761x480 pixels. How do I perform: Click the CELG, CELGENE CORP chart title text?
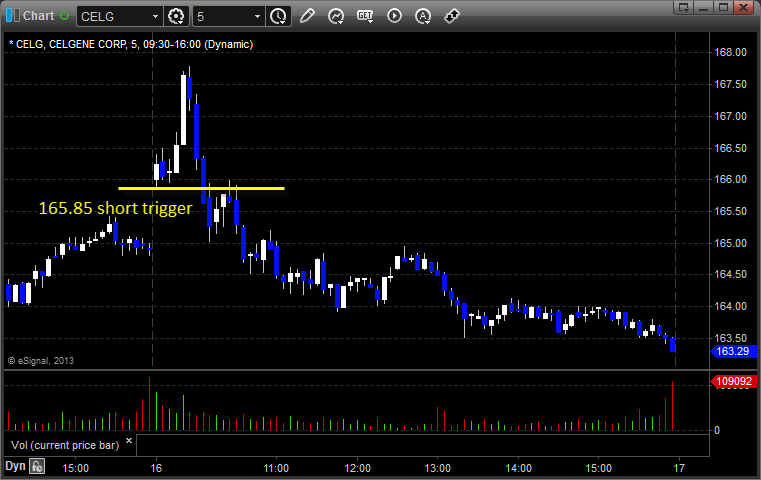pyautogui.click(x=131, y=44)
